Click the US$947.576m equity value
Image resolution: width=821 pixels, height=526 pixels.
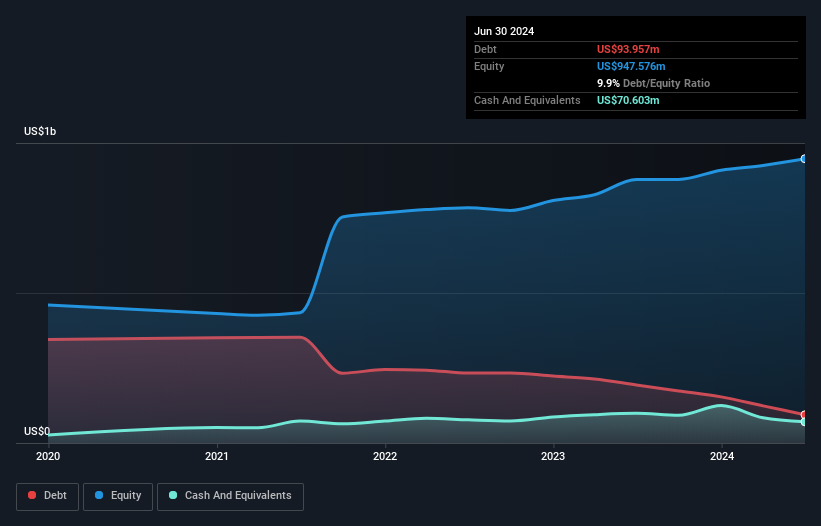coord(631,66)
